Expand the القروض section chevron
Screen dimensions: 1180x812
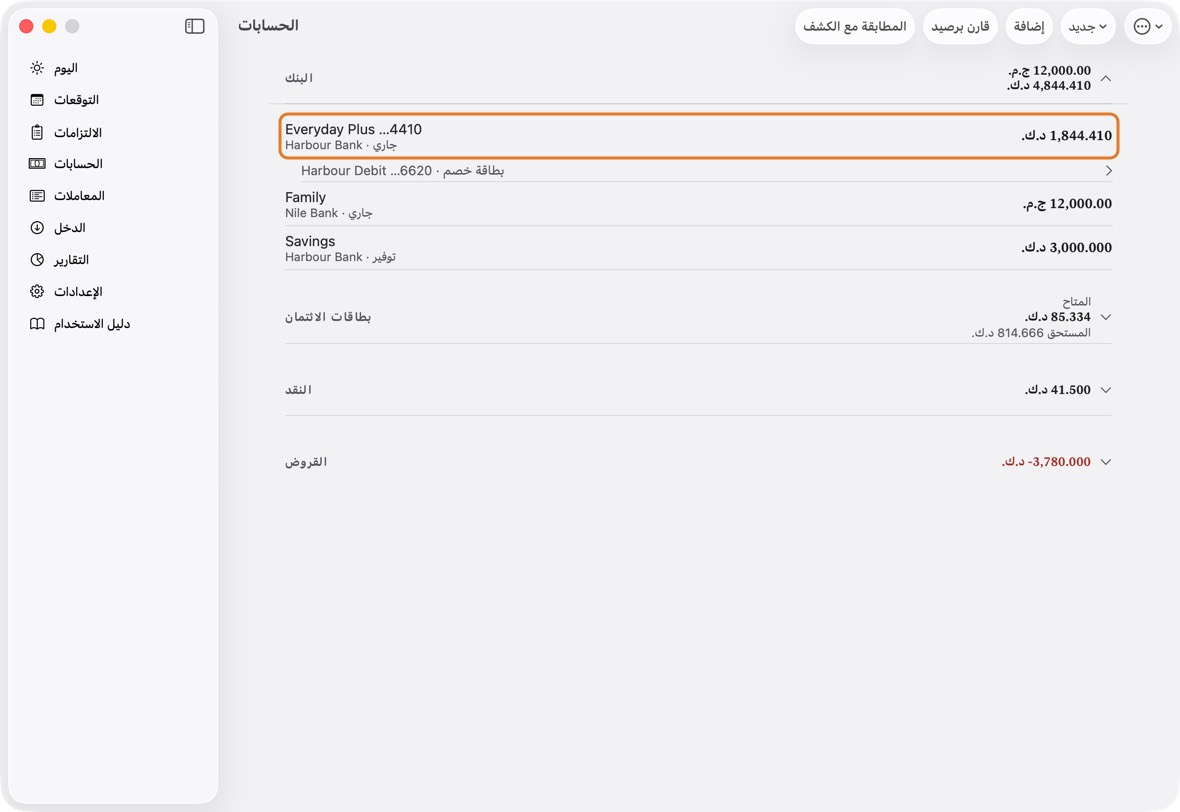tap(1106, 462)
